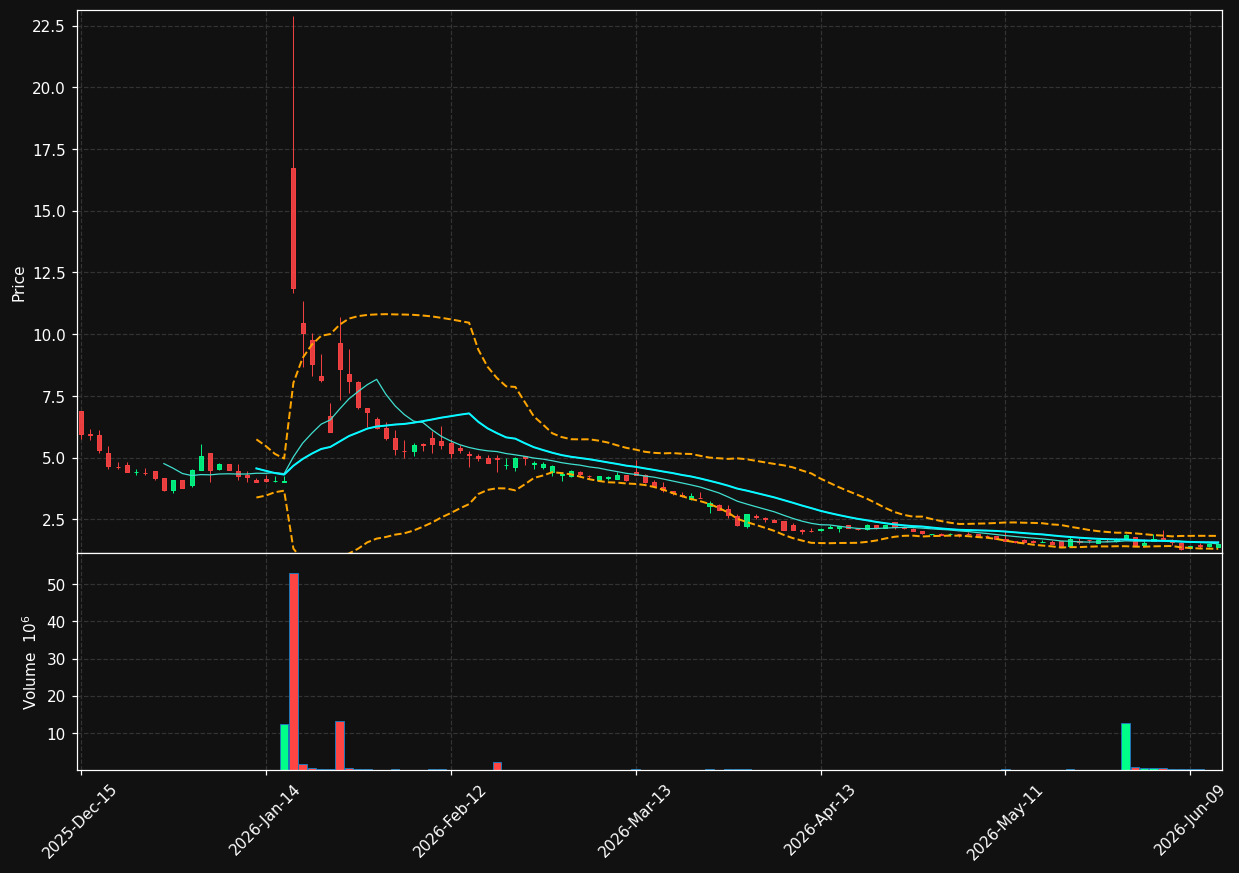Click the 15.0 price axis value
This screenshot has height=873, width=1239.
point(49,211)
